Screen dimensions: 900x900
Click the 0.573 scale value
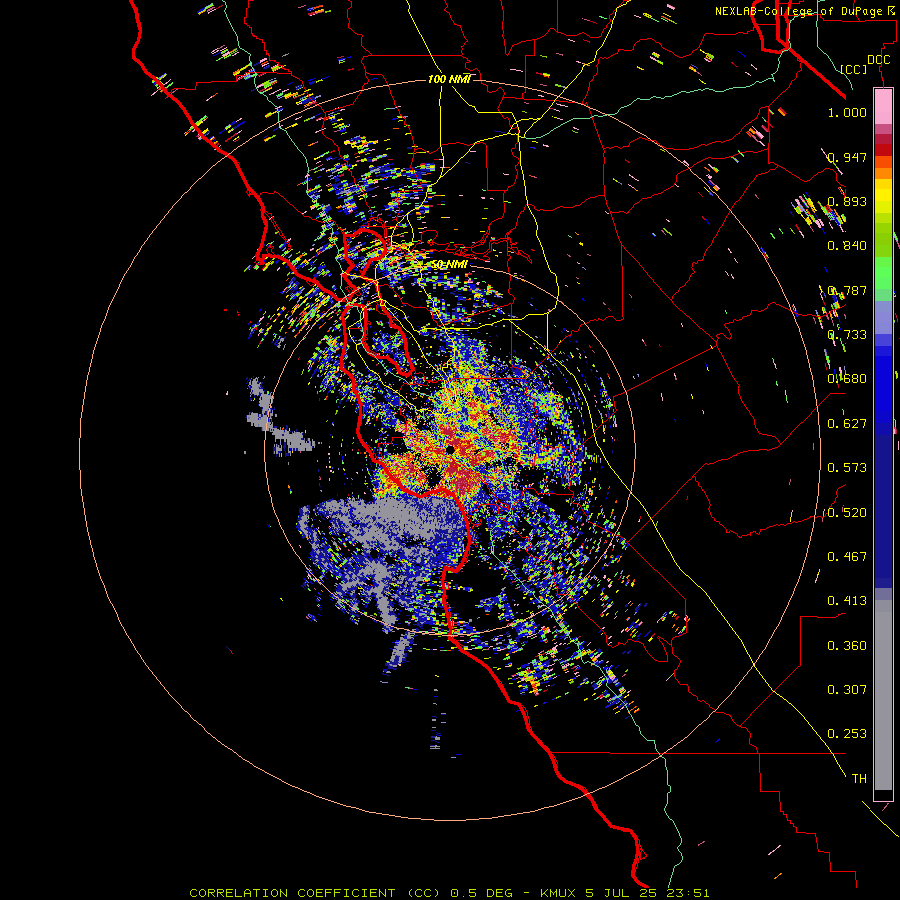click(847, 468)
